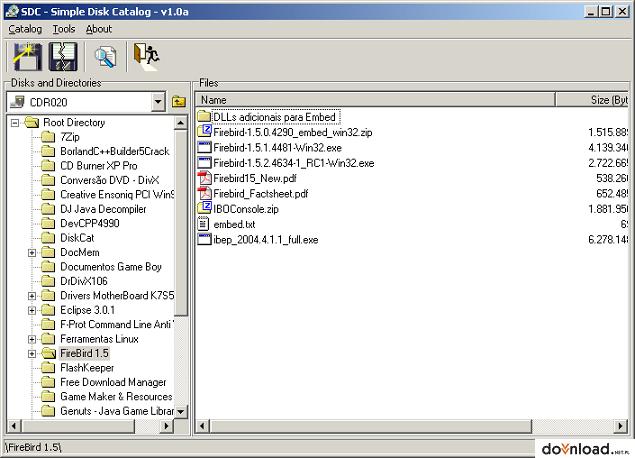Select the 7Zip folder icon
This screenshot has height=458, width=635.
(x=48, y=137)
